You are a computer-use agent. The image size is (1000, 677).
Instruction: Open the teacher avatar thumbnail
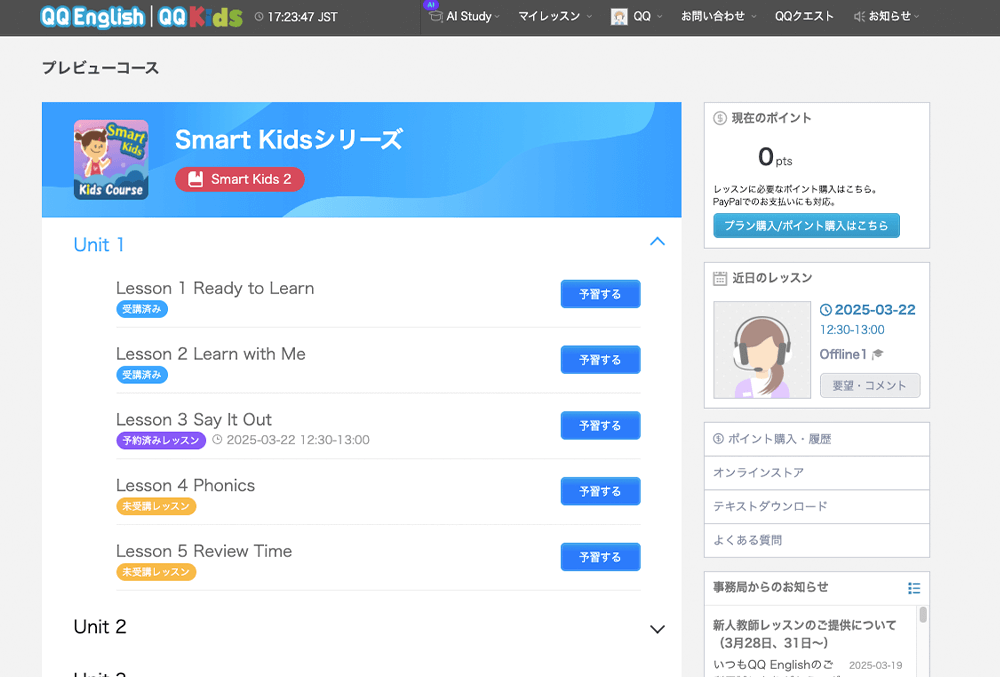point(761,350)
